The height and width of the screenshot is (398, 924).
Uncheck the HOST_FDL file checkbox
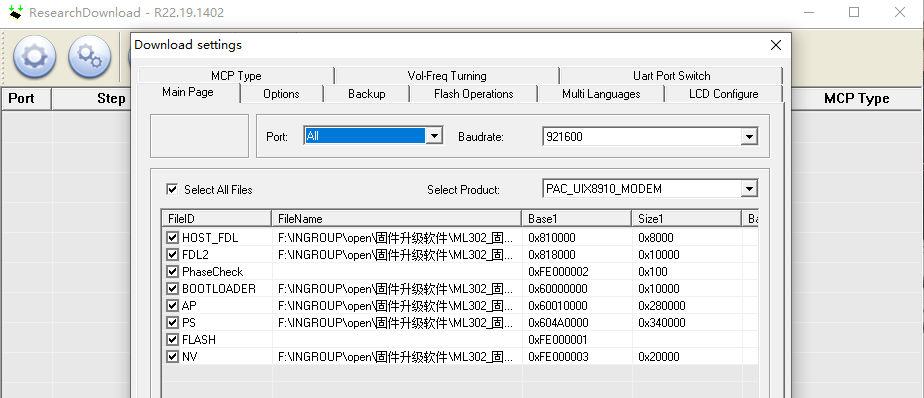(x=172, y=238)
